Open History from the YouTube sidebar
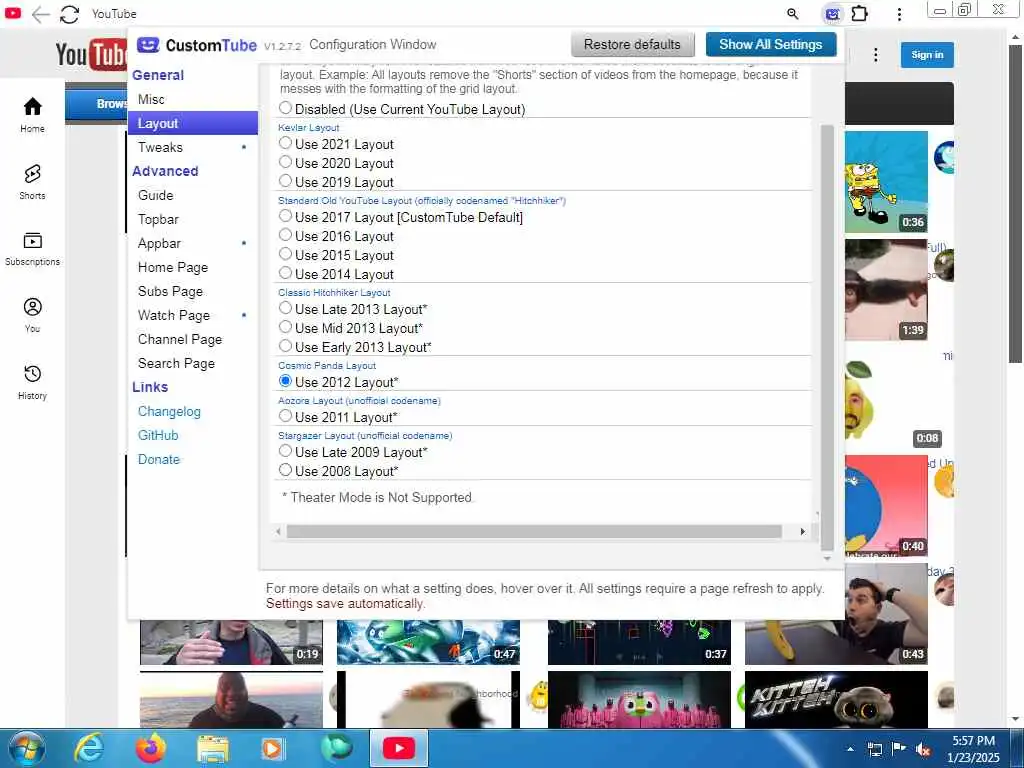This screenshot has width=1024, height=768. click(x=32, y=382)
